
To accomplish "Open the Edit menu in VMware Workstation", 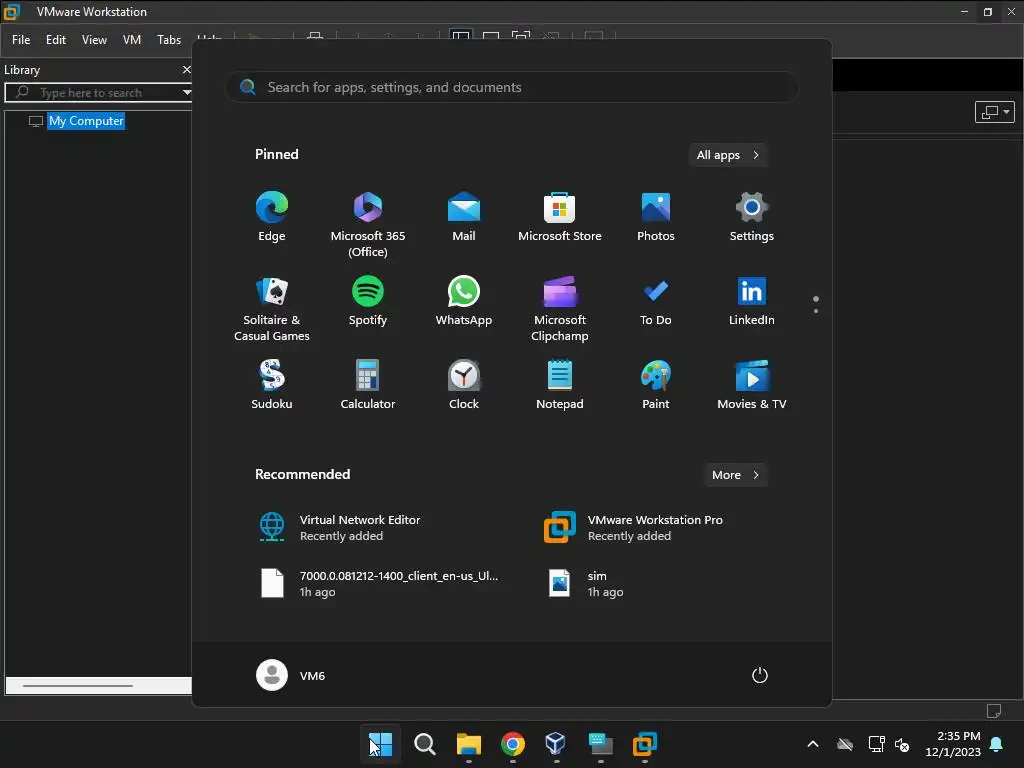I will tap(56, 40).
